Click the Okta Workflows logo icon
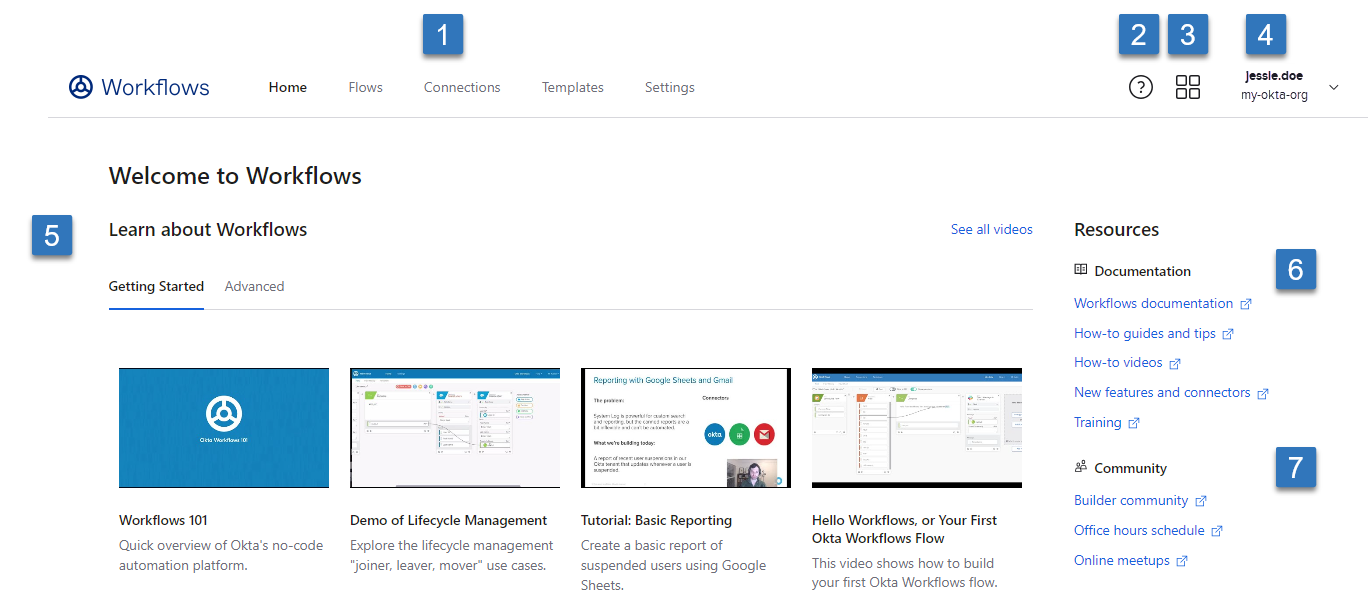Viewport: 1368px width, 604px height. 80,87
